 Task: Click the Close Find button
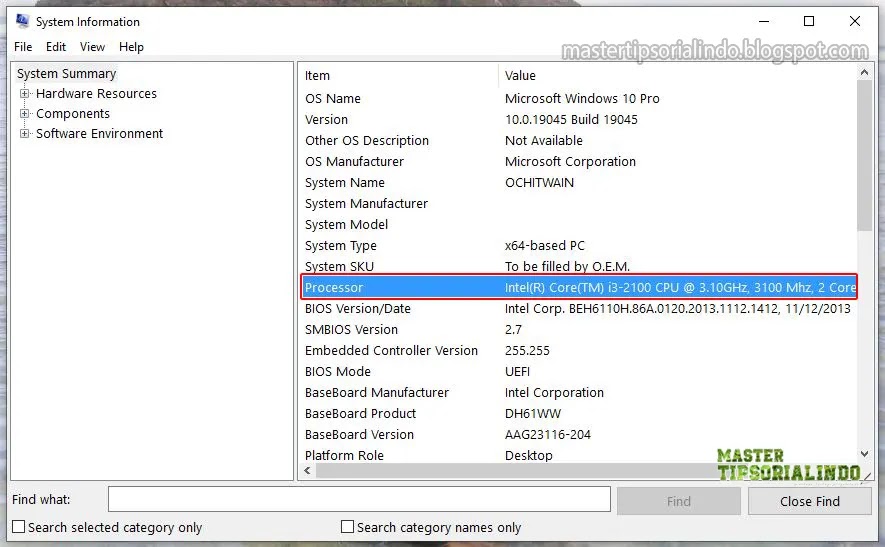tap(809, 501)
